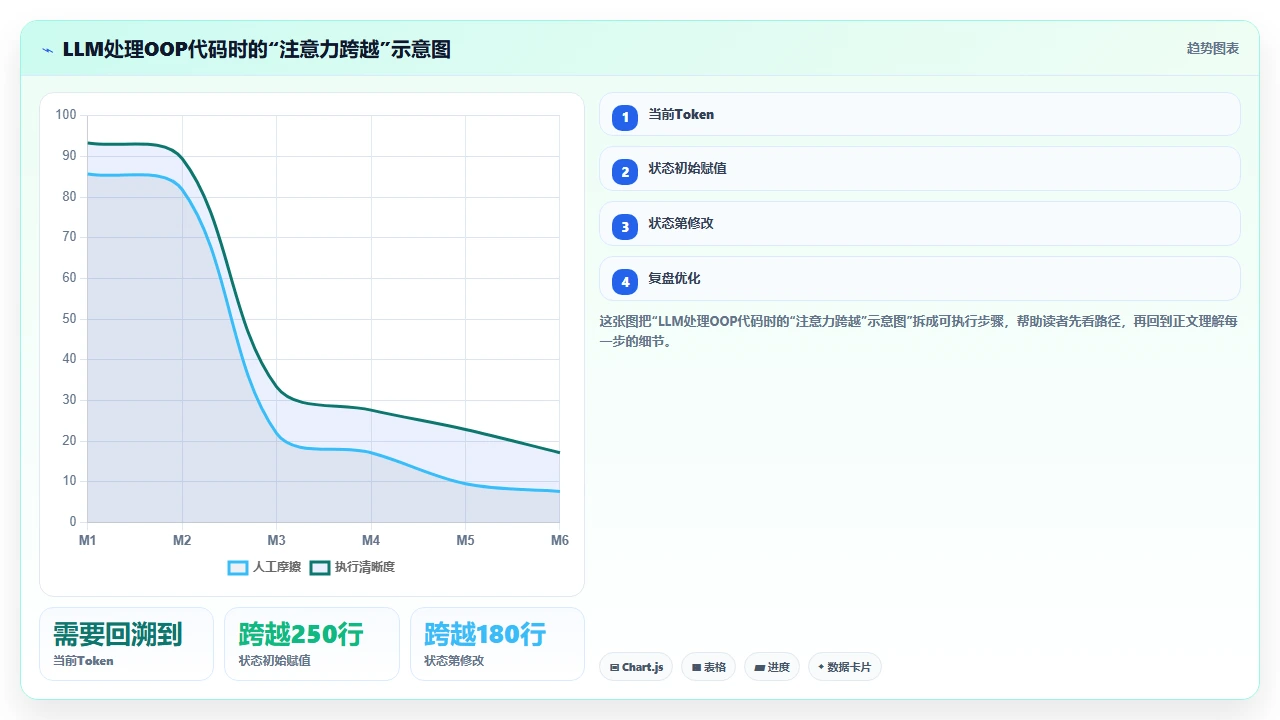Click the lightning icon beside the title
This screenshot has width=1280, height=720.
click(48, 49)
